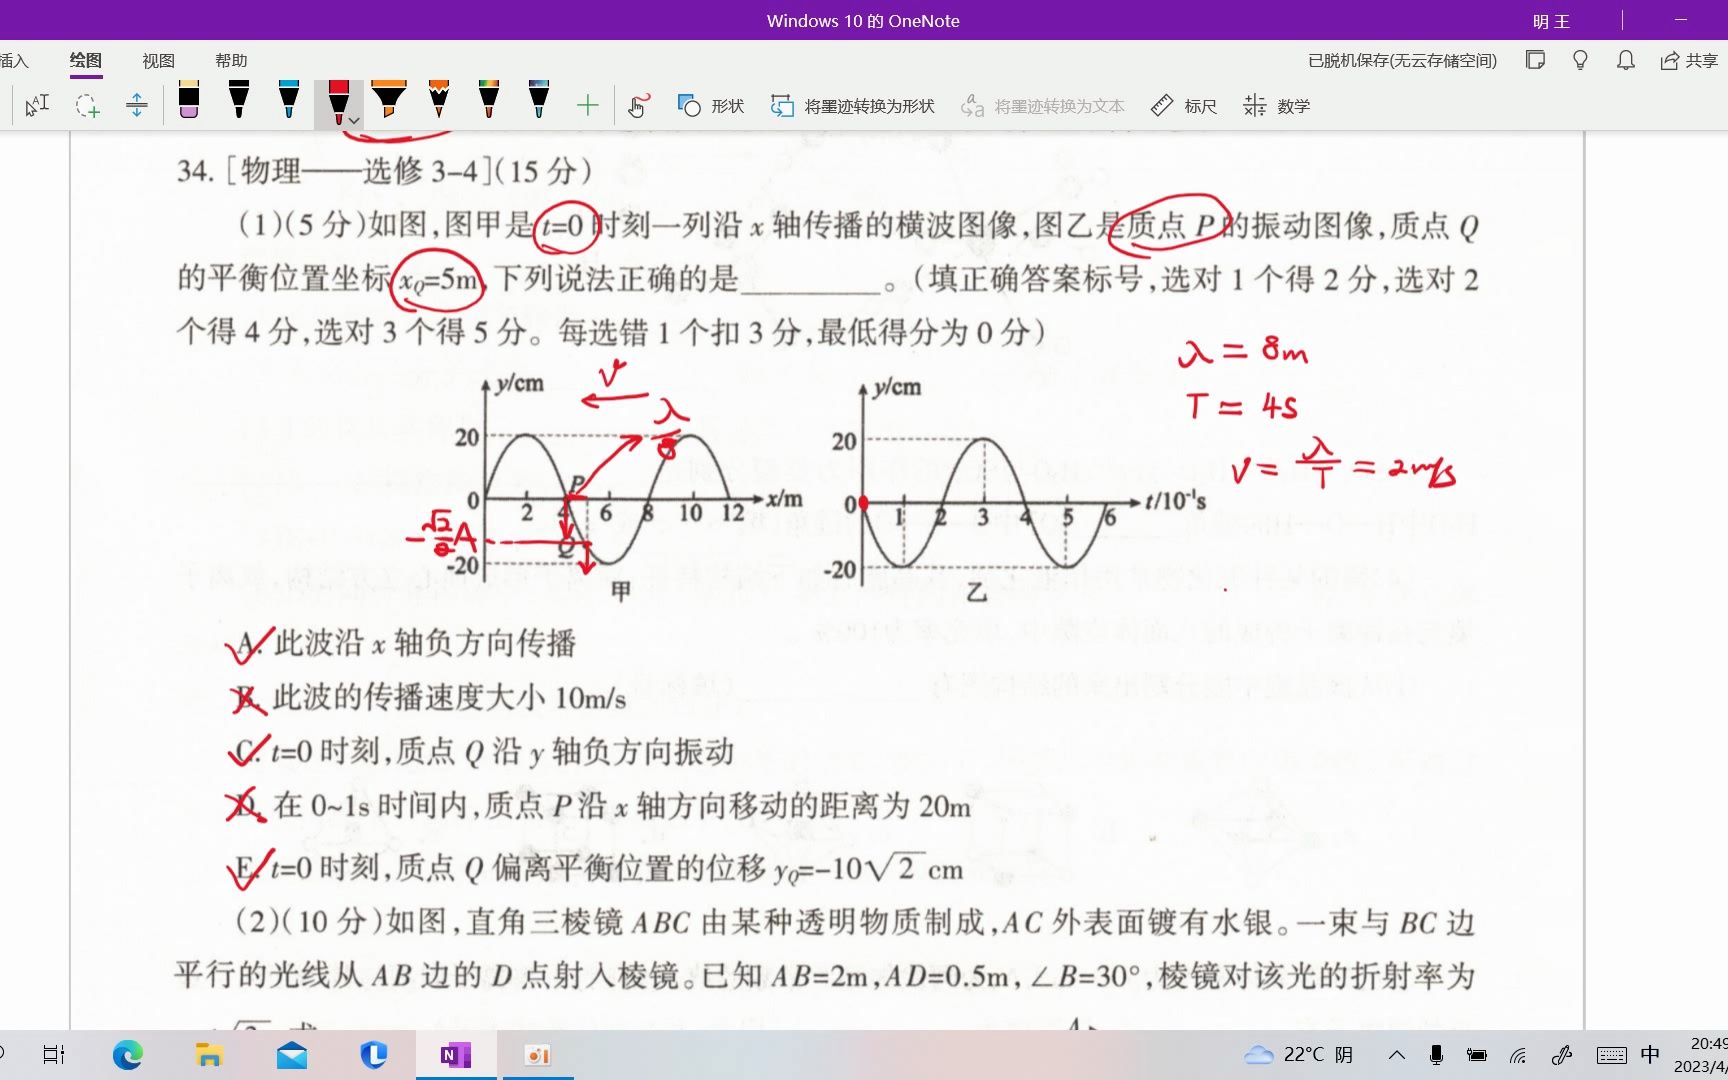
Task: Toggle the Ruler (标尺)
Action: coord(1184,105)
